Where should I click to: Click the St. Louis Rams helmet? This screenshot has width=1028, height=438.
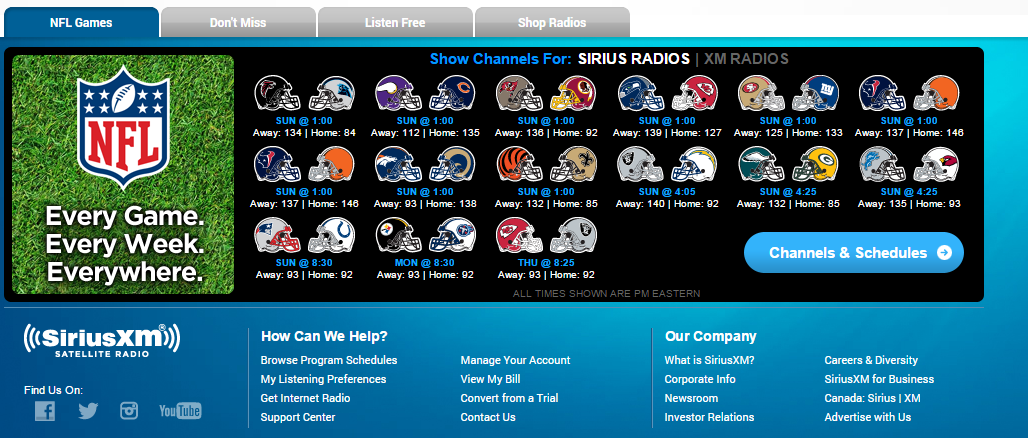tap(452, 165)
